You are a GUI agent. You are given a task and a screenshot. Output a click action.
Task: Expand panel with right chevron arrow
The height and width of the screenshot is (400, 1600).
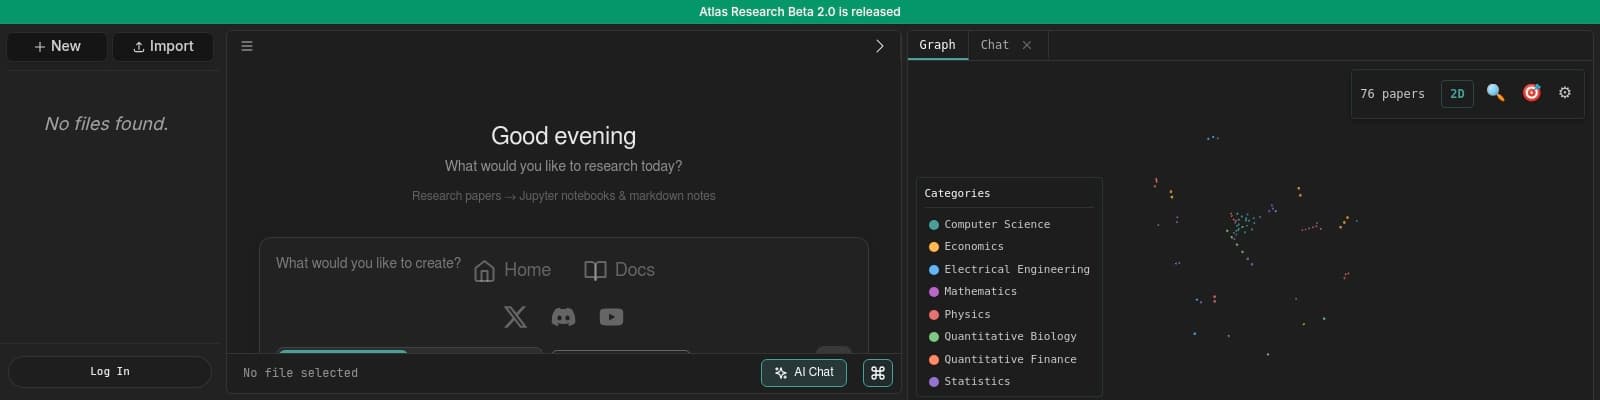click(x=880, y=46)
